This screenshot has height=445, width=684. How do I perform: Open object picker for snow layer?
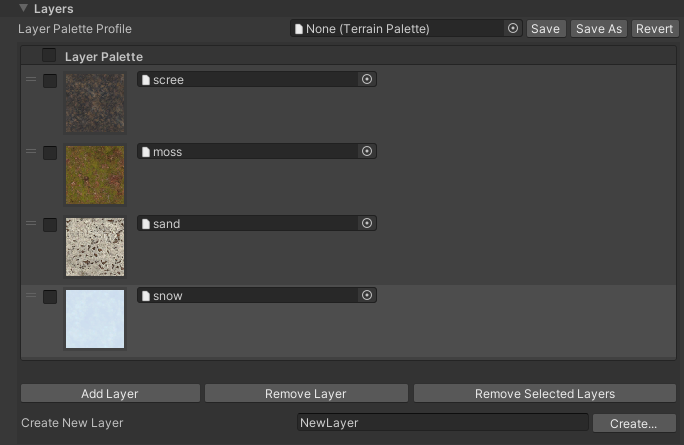point(367,296)
